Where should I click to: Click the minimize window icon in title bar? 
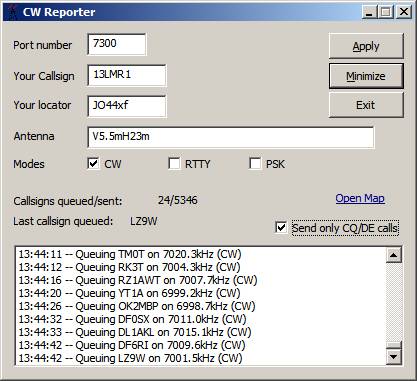(369, 12)
